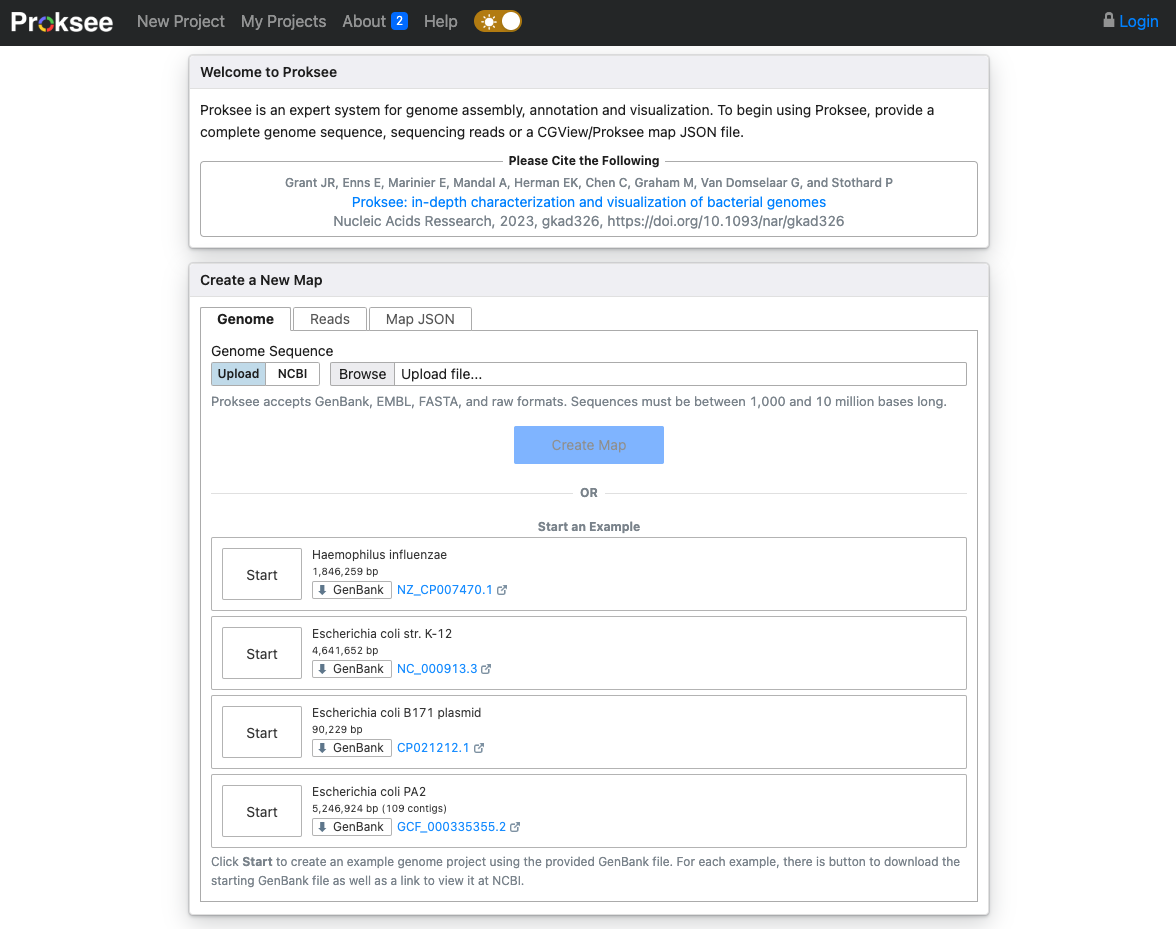This screenshot has height=929, width=1176.
Task: Open the Proksee citation paper link
Action: click(589, 202)
